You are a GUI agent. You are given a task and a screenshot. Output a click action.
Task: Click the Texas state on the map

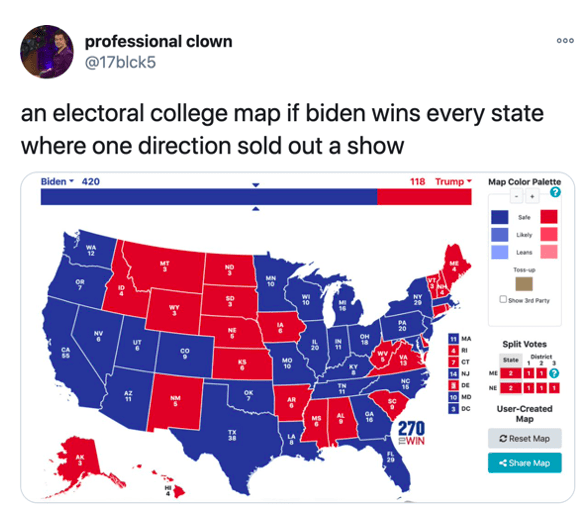pyautogui.click(x=232, y=436)
